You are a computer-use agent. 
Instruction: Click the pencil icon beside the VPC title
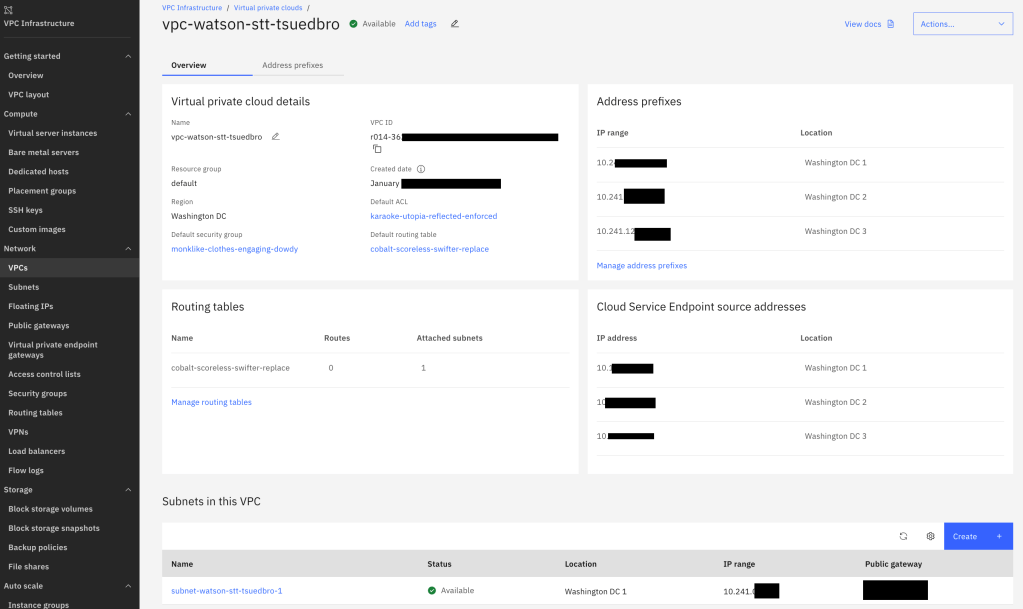455,24
